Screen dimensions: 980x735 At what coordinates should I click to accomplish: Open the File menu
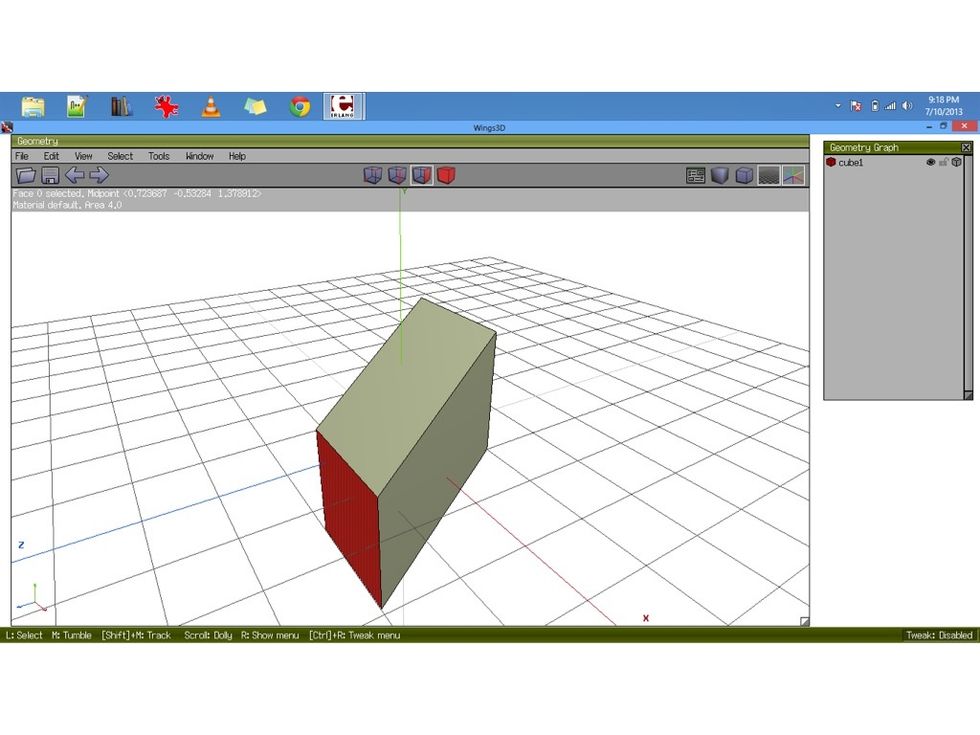coord(22,156)
